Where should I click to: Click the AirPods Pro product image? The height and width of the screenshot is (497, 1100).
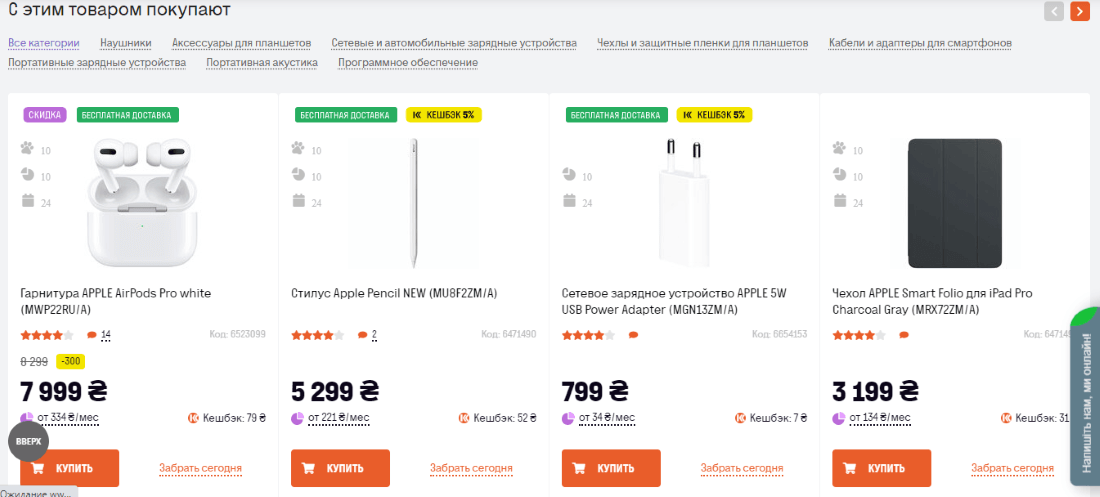143,202
